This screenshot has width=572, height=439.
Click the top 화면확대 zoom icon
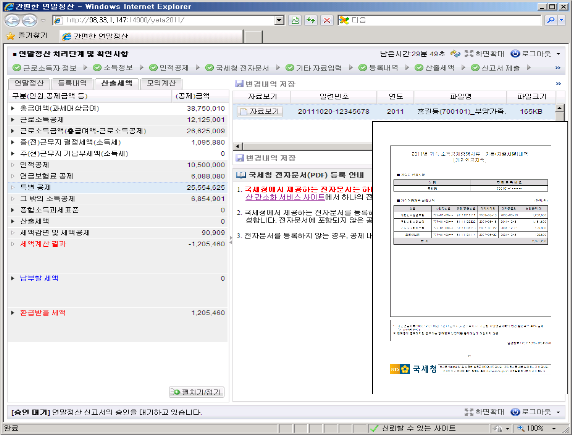point(469,54)
